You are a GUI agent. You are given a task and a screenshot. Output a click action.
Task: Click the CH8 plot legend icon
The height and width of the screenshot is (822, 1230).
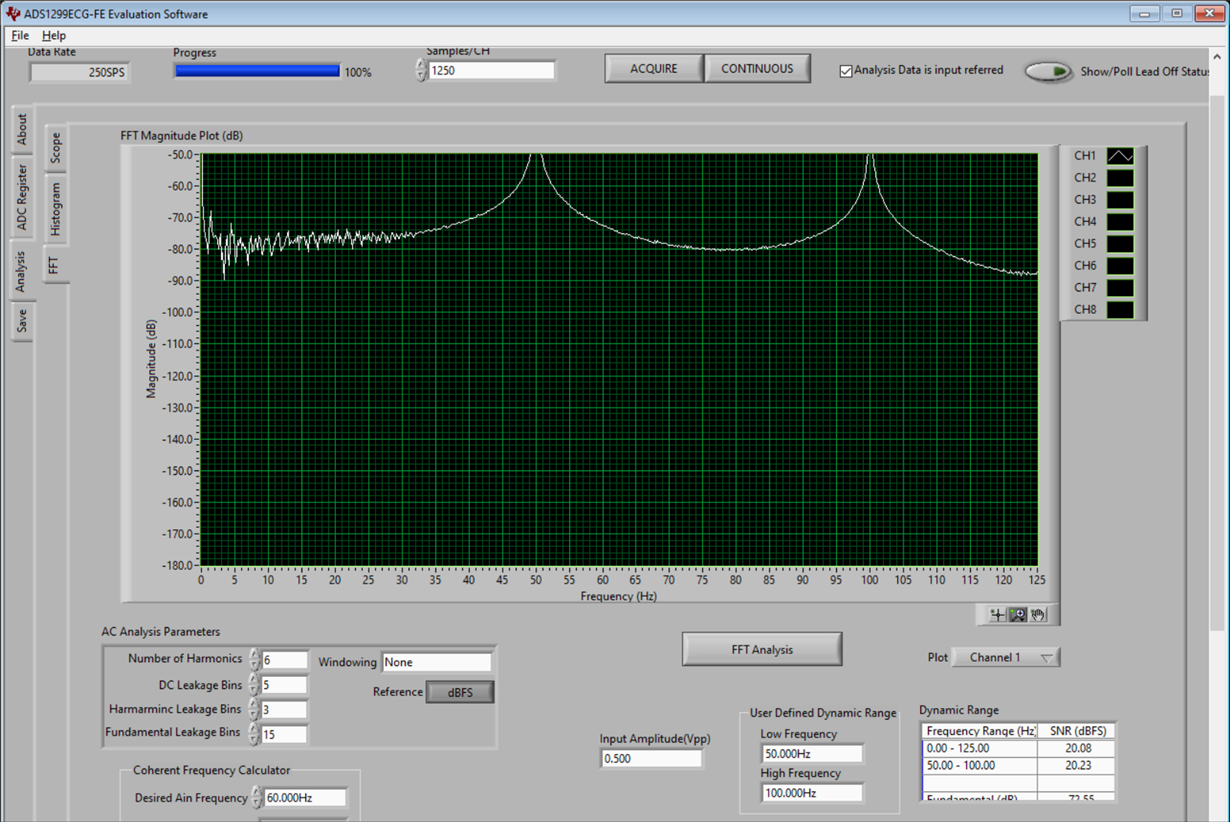coord(1120,310)
